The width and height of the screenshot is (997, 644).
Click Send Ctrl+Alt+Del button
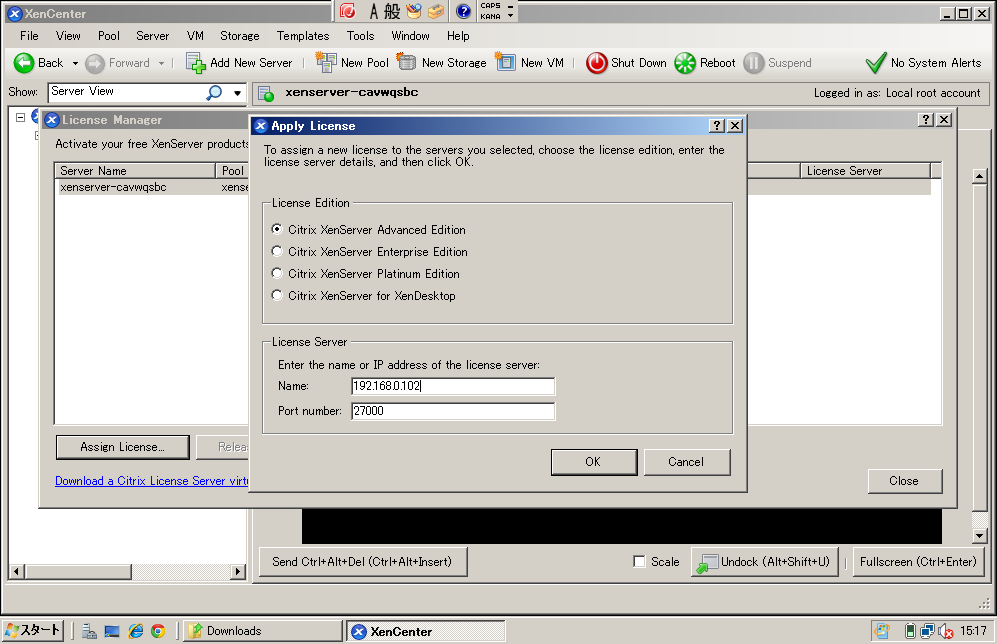click(x=362, y=562)
